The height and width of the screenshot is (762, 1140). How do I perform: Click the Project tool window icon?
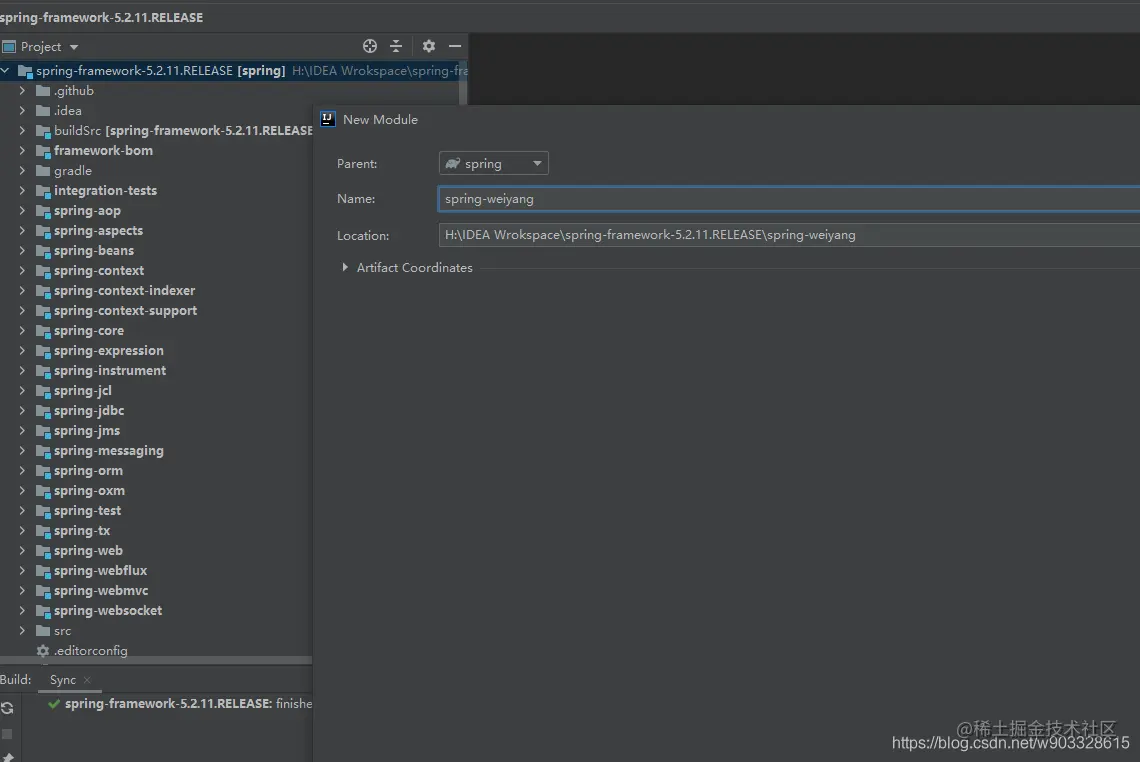click(x=9, y=47)
